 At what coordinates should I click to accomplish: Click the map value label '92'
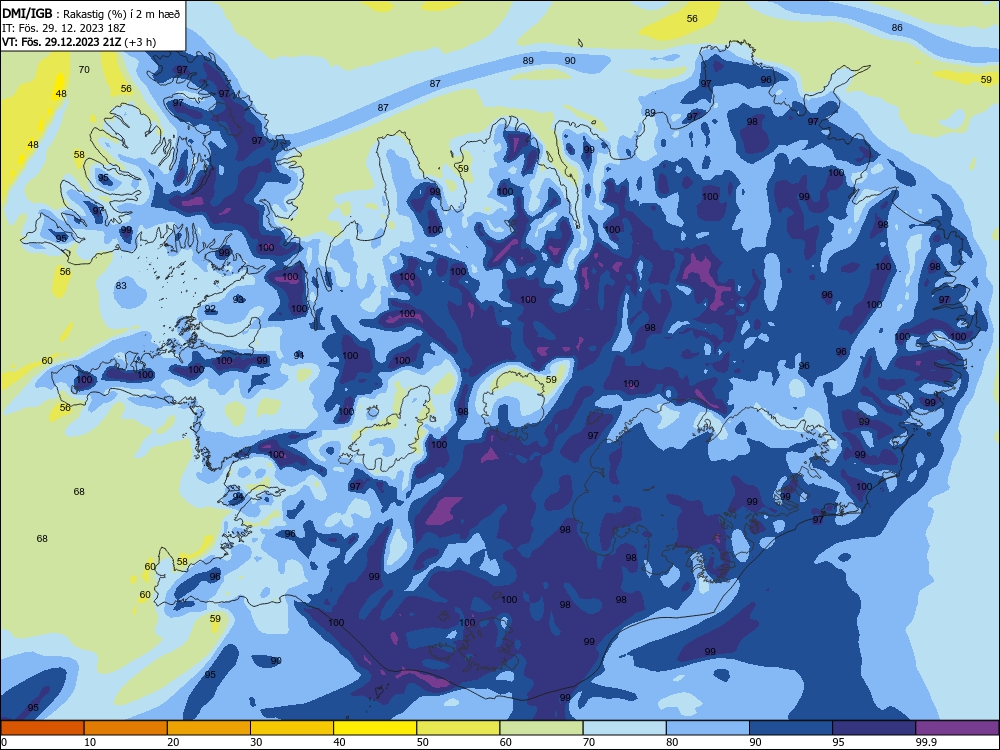[x=210, y=309]
